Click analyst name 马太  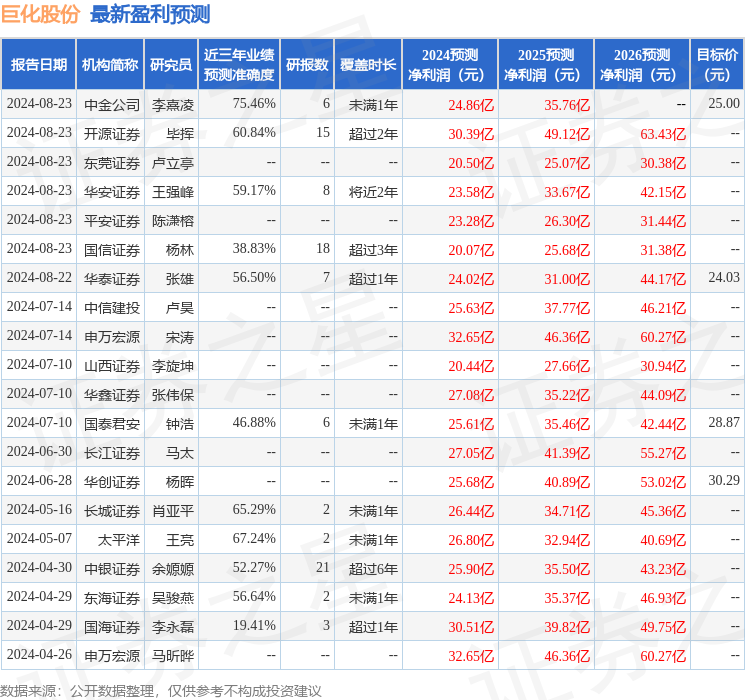pos(180,453)
